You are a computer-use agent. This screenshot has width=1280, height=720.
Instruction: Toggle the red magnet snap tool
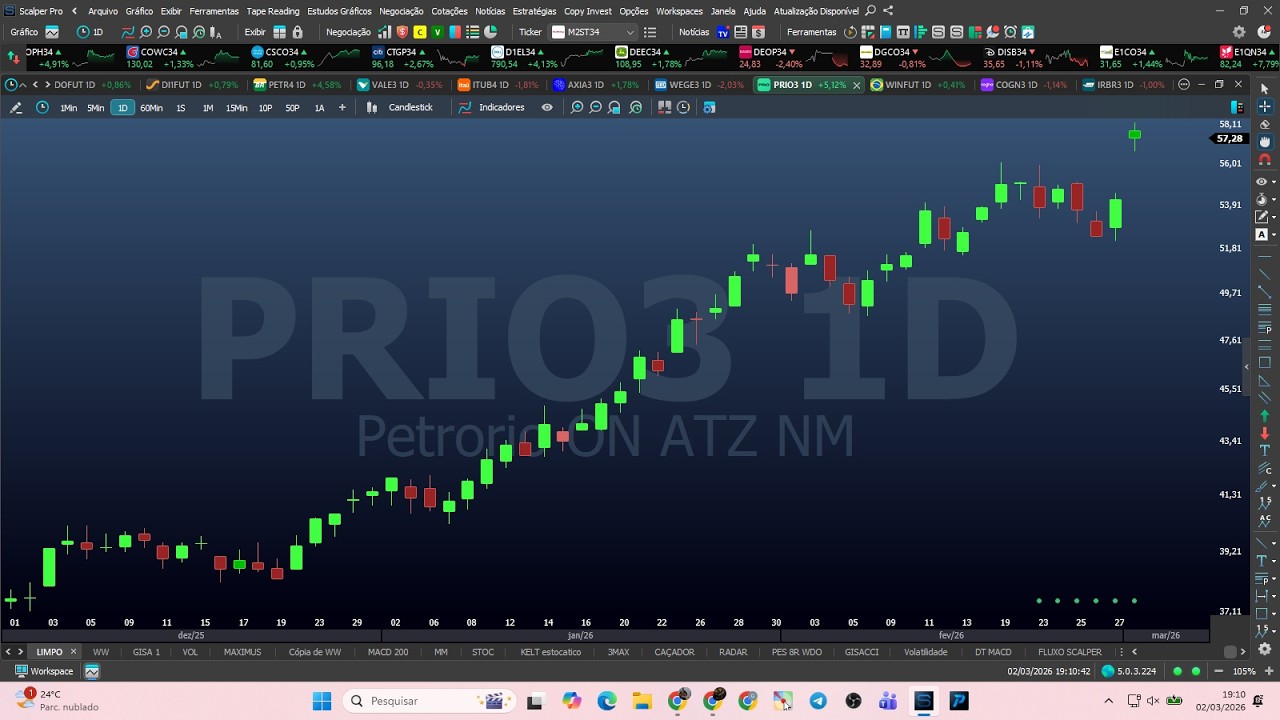tap(1264, 160)
